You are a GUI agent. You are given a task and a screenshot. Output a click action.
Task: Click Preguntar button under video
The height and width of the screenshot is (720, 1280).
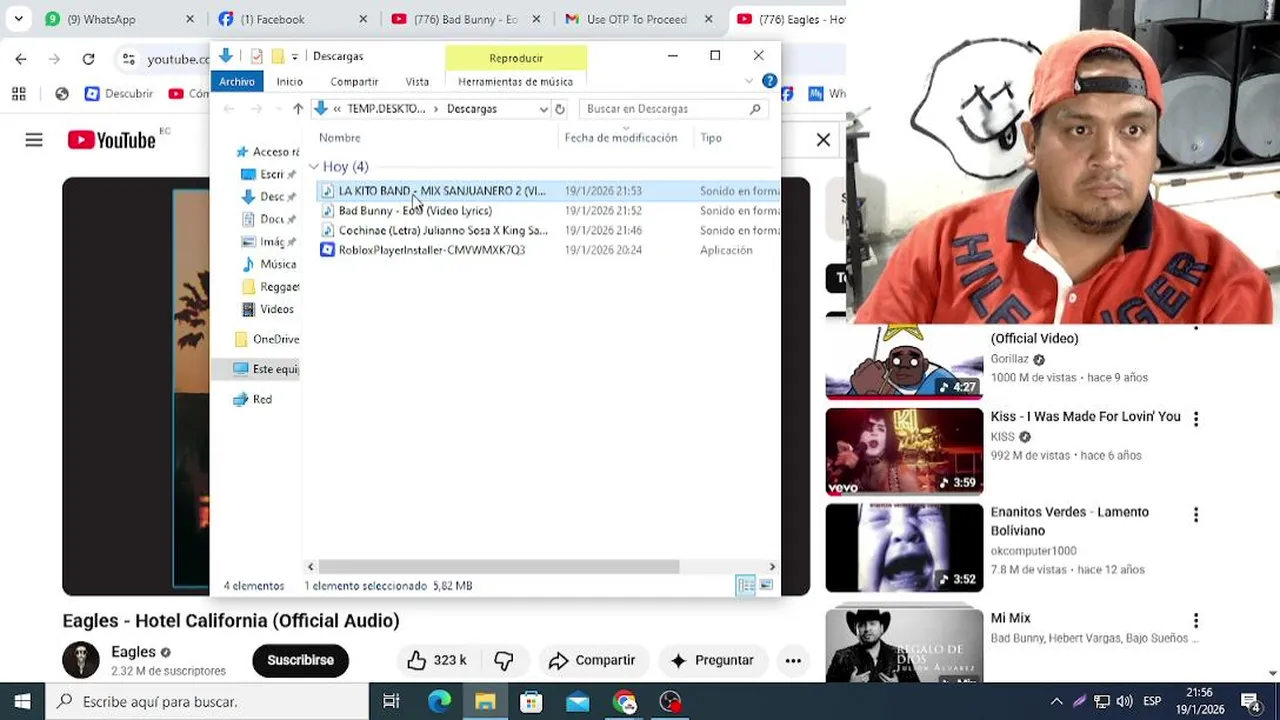pyautogui.click(x=712, y=660)
